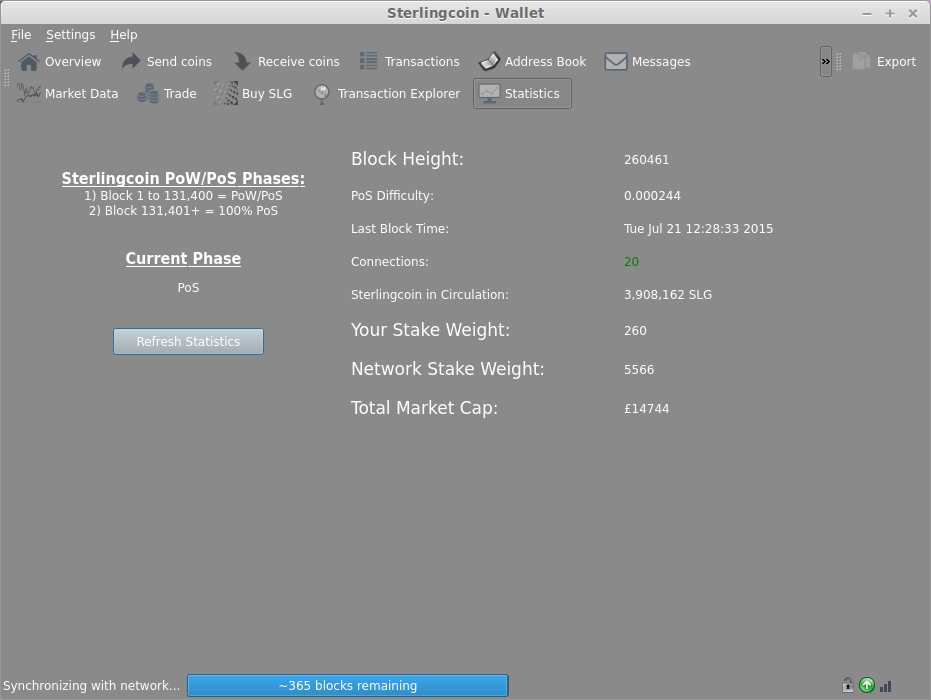
Task: Click the Sterlingcoin PoW/PoS Phases heading
Action: [183, 178]
